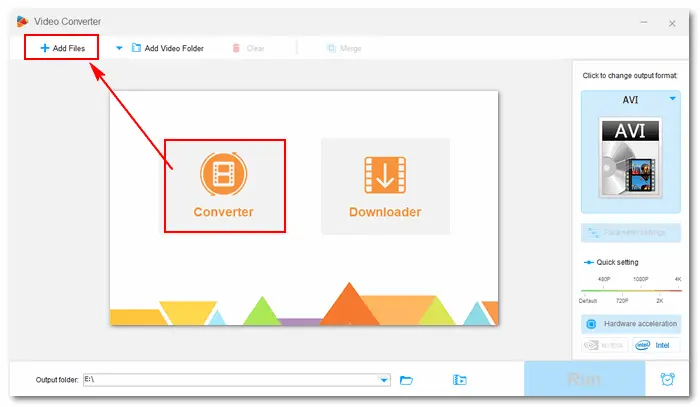Click the Video Converter app logo
Screen dimensions: 700x407
coord(22,21)
